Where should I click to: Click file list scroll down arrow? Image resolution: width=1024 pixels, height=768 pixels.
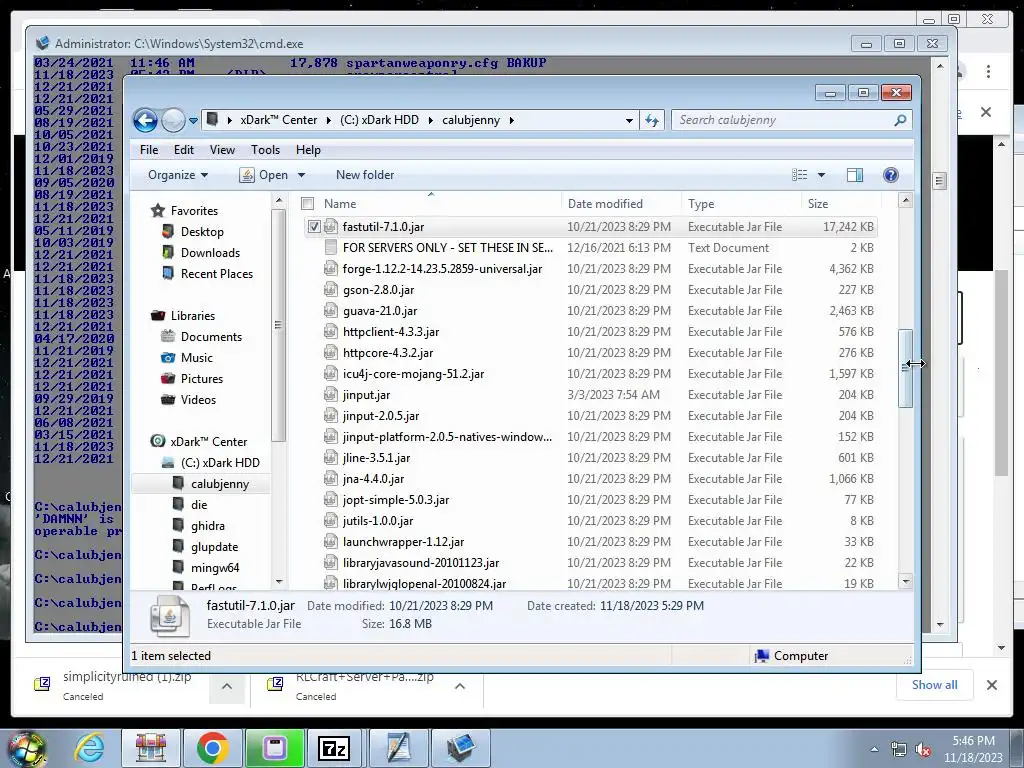pyautogui.click(x=905, y=581)
